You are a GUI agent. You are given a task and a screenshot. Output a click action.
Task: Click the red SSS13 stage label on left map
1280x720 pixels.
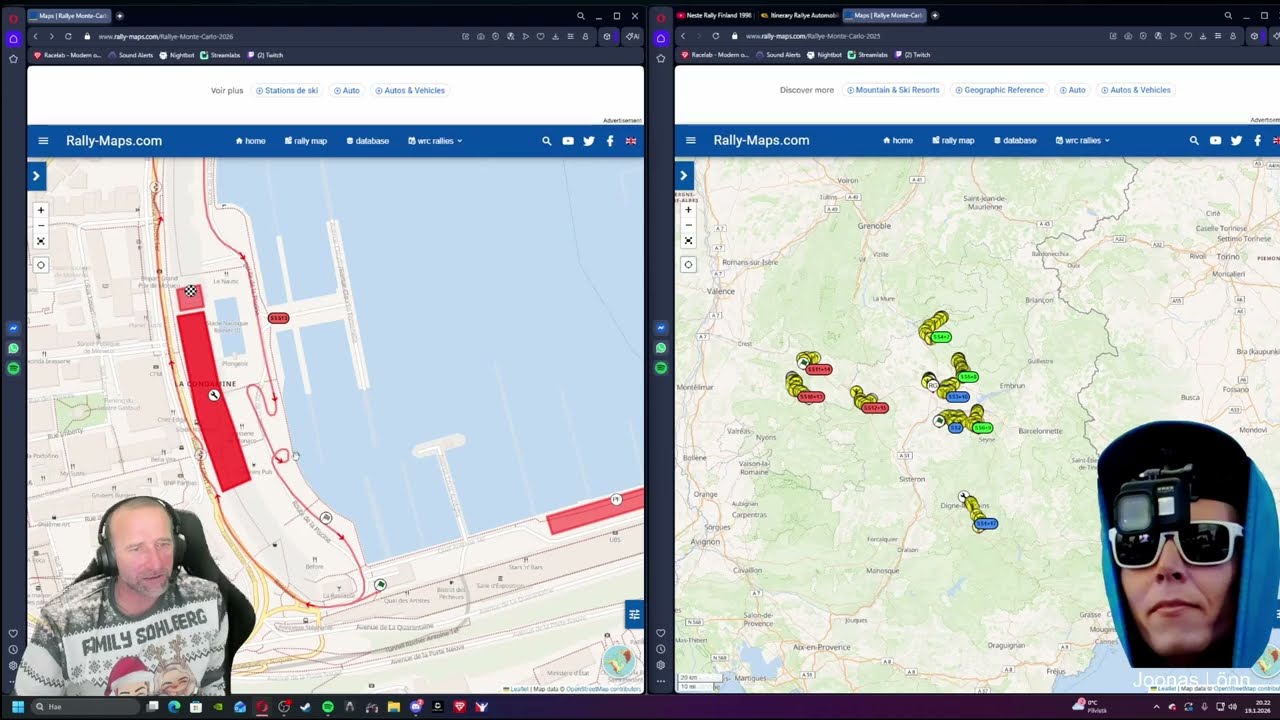pyautogui.click(x=278, y=318)
